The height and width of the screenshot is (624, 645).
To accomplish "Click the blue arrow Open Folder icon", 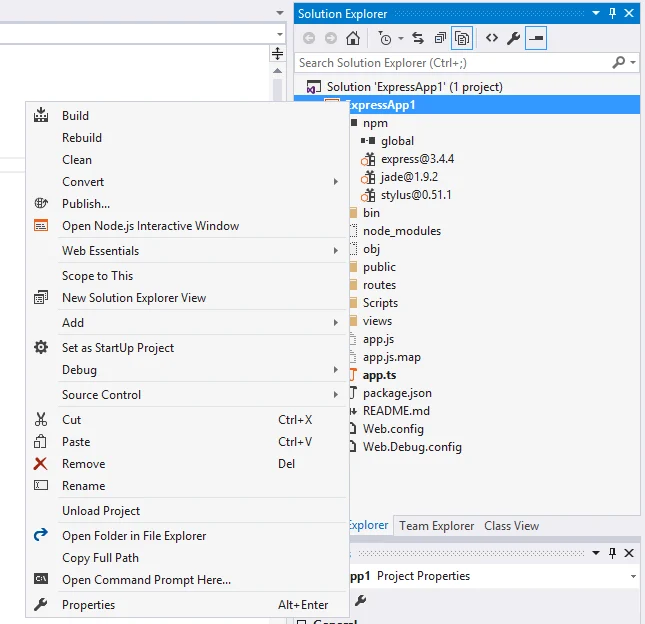I will coord(41,535).
